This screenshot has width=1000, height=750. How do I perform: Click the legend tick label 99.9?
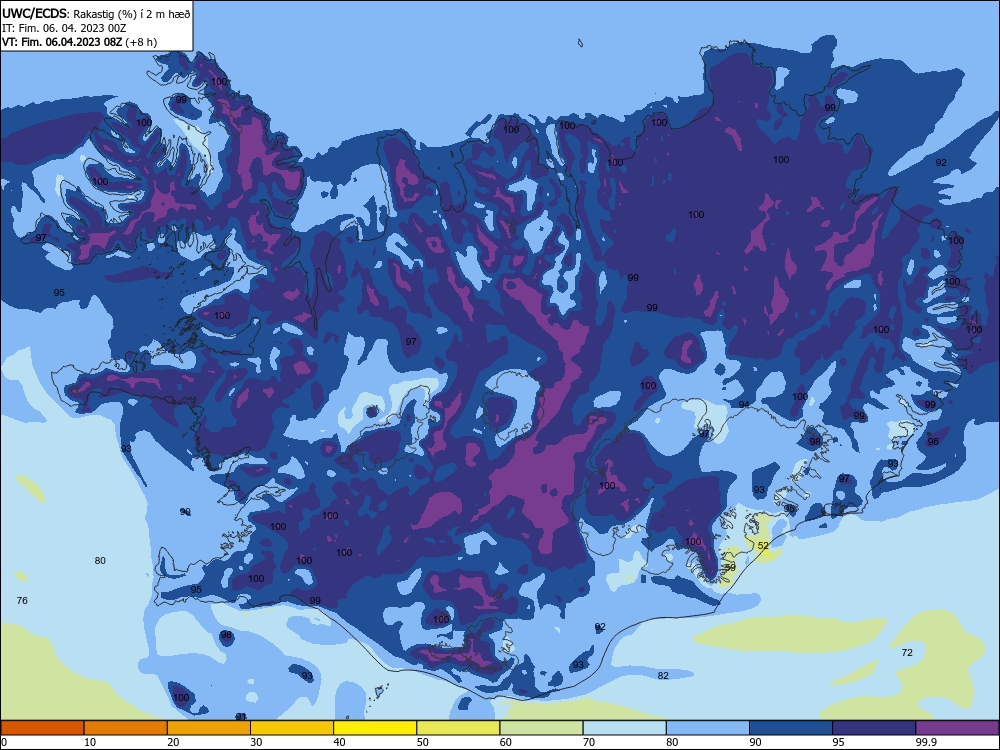(926, 742)
